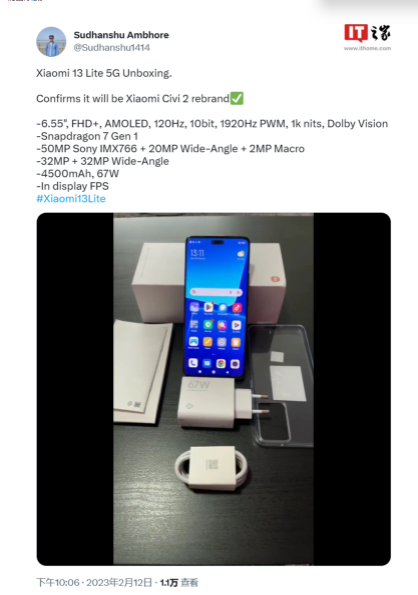
Task: Click the Sudhanshu Ambhore display name
Action: tap(121, 35)
